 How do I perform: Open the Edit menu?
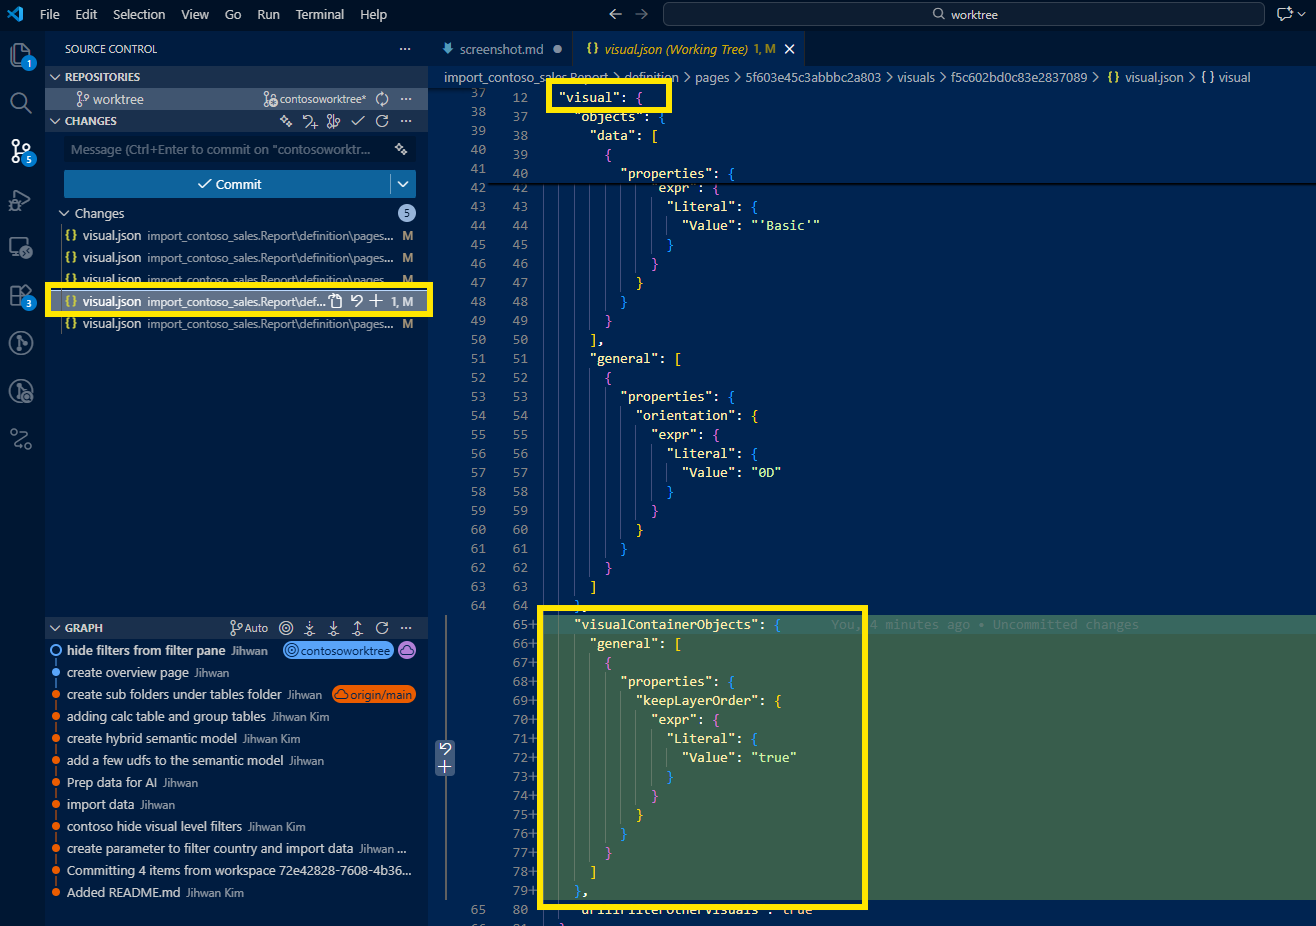pos(86,14)
